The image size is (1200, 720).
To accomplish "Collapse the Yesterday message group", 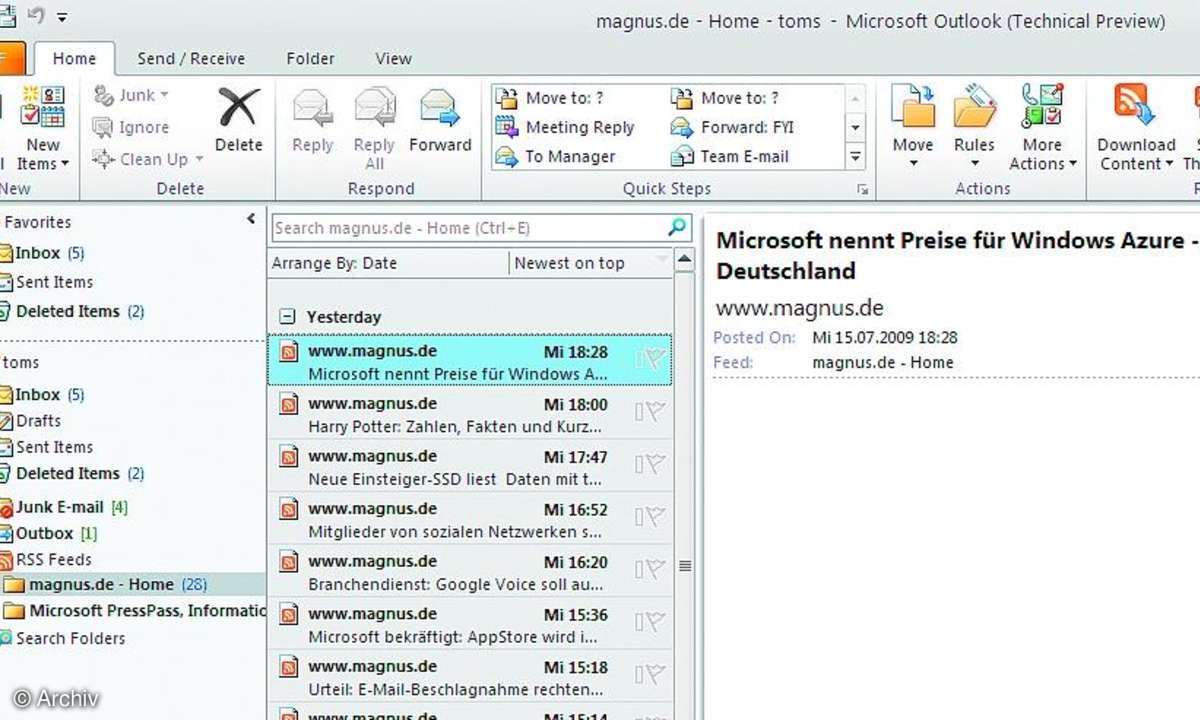I will [288, 317].
